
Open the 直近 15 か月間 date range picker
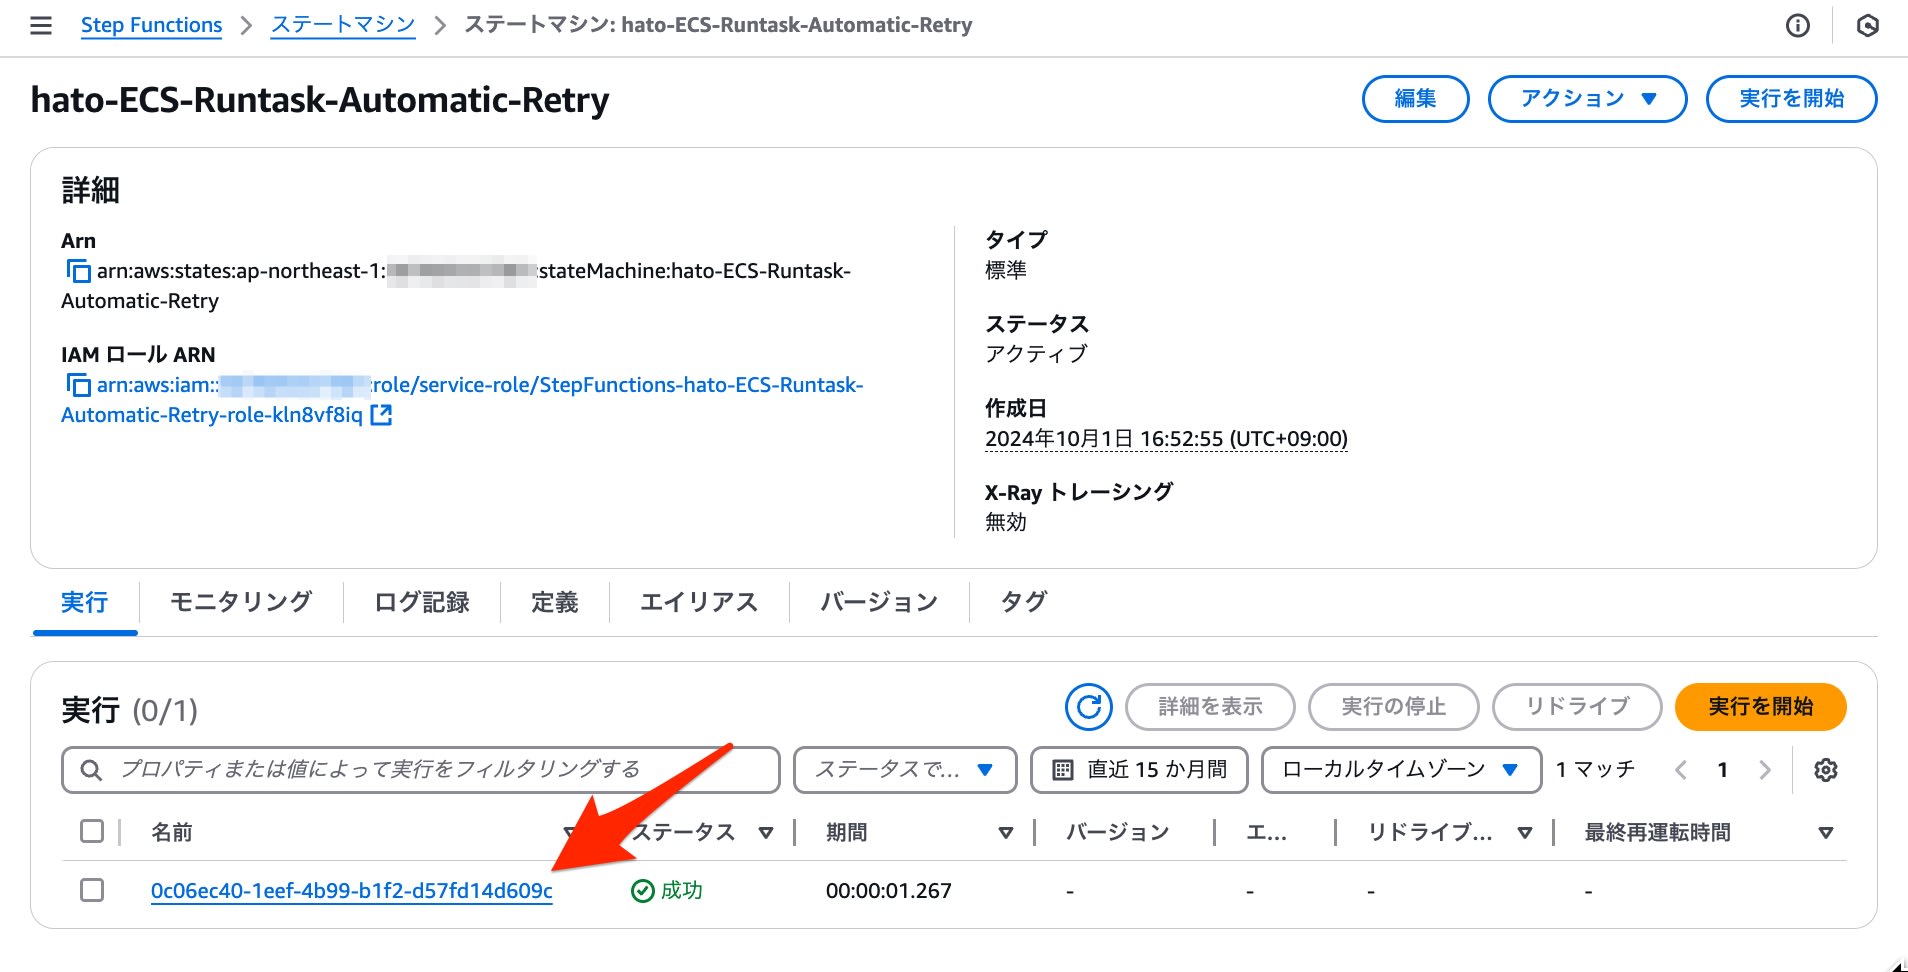pos(1139,770)
